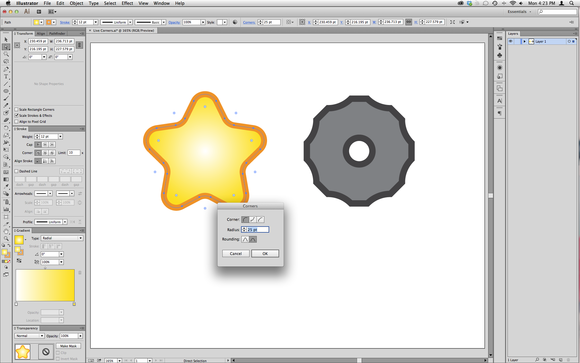
Task: Click OK in Corners dialog
Action: pos(265,253)
